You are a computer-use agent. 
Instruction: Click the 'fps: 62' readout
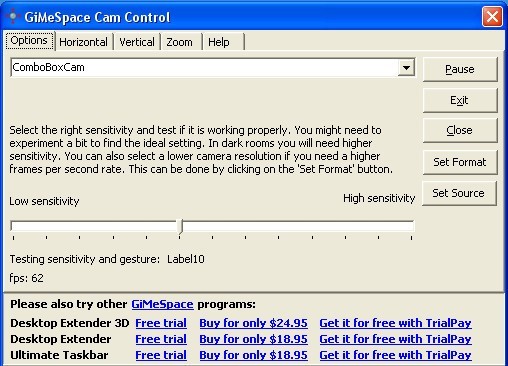[x=26, y=278]
